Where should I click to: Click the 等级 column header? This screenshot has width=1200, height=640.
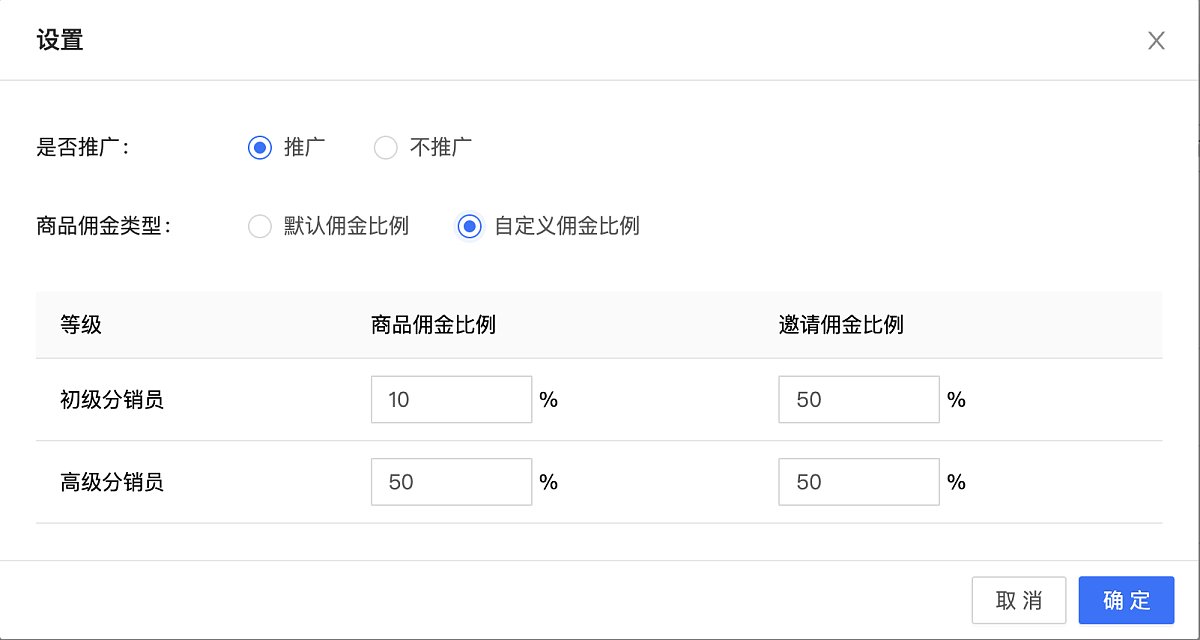tap(81, 325)
